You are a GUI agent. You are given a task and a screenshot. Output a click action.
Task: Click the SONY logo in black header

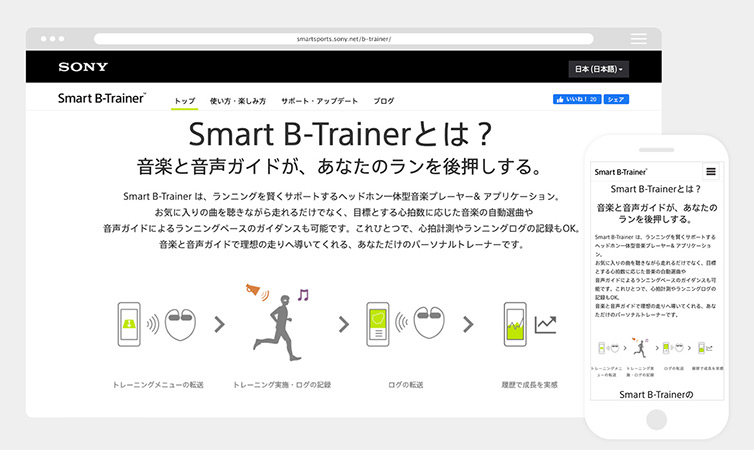[x=83, y=67]
